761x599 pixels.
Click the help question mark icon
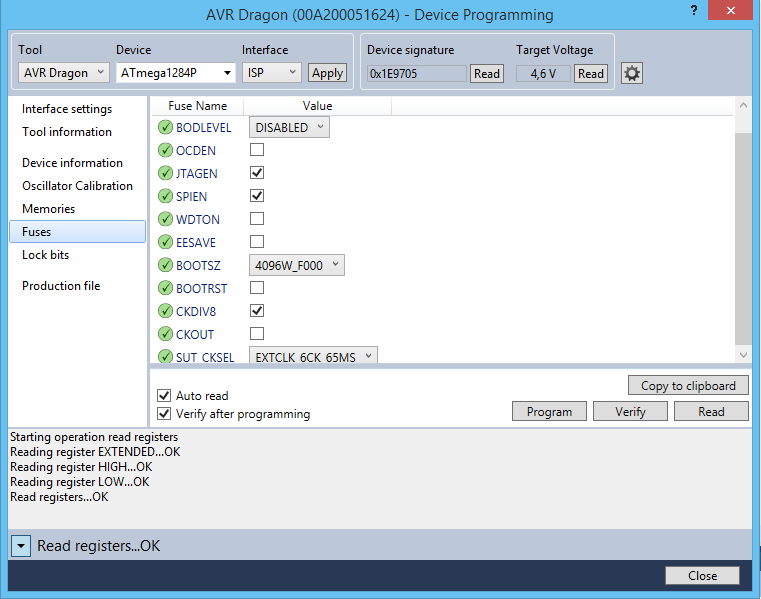pos(692,11)
